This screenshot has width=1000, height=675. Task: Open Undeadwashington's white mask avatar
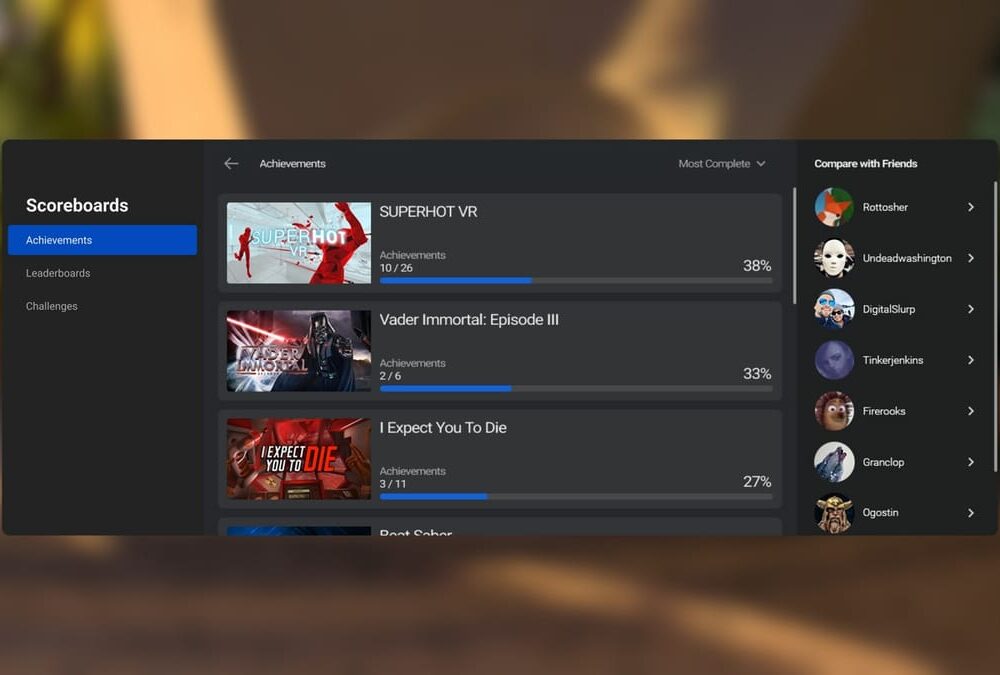[834, 258]
